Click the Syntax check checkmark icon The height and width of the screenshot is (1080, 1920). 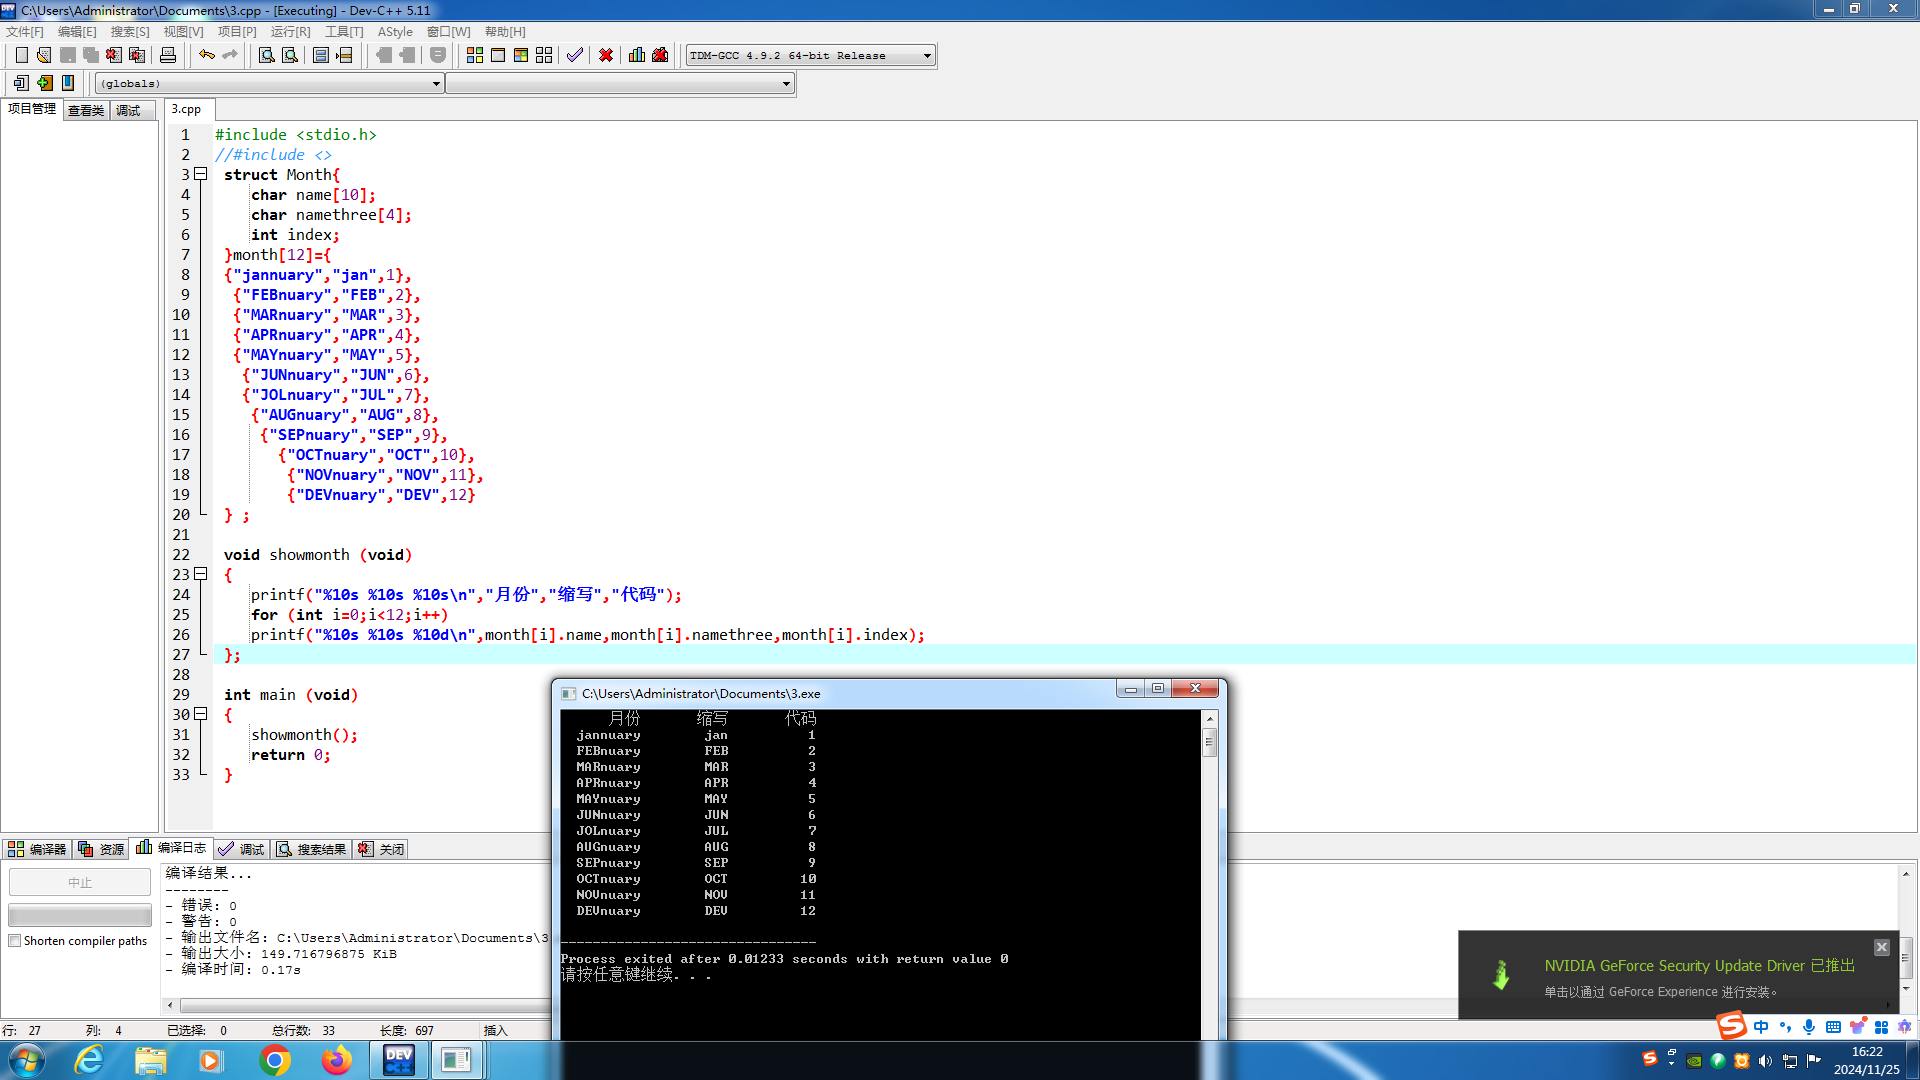(574, 55)
